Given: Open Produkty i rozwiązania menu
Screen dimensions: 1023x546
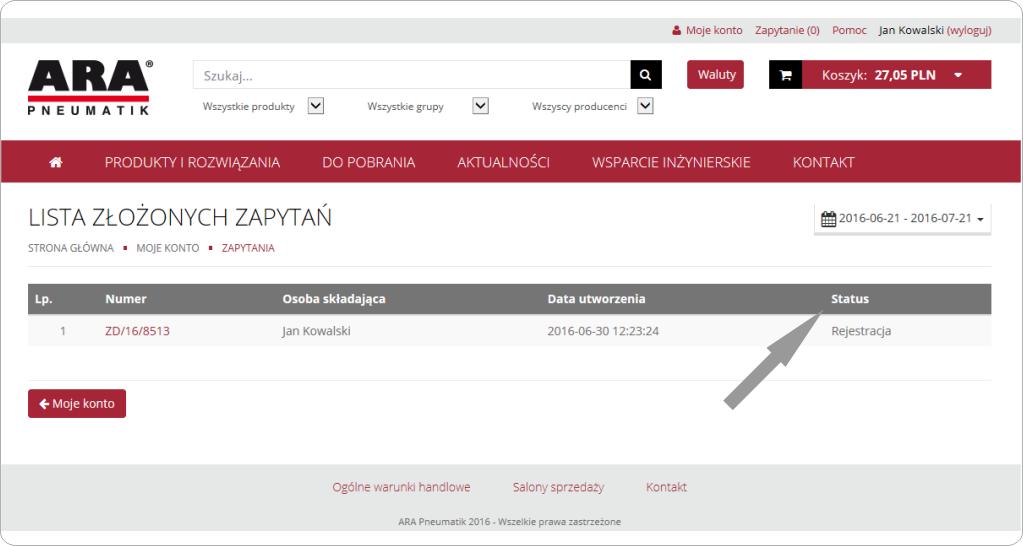Looking at the screenshot, I should [x=192, y=162].
